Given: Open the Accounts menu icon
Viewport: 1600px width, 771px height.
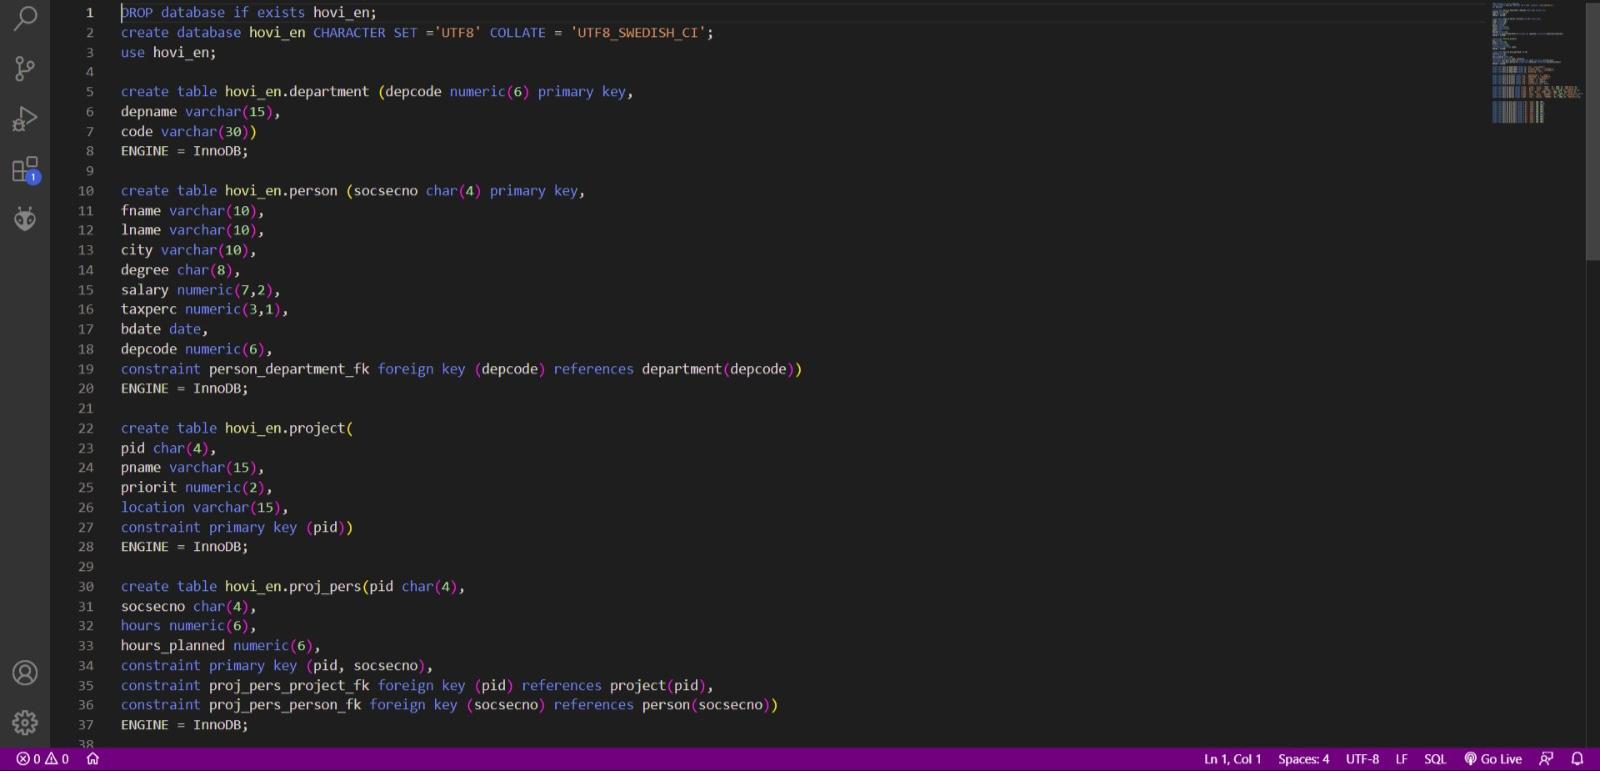Looking at the screenshot, I should (25, 673).
